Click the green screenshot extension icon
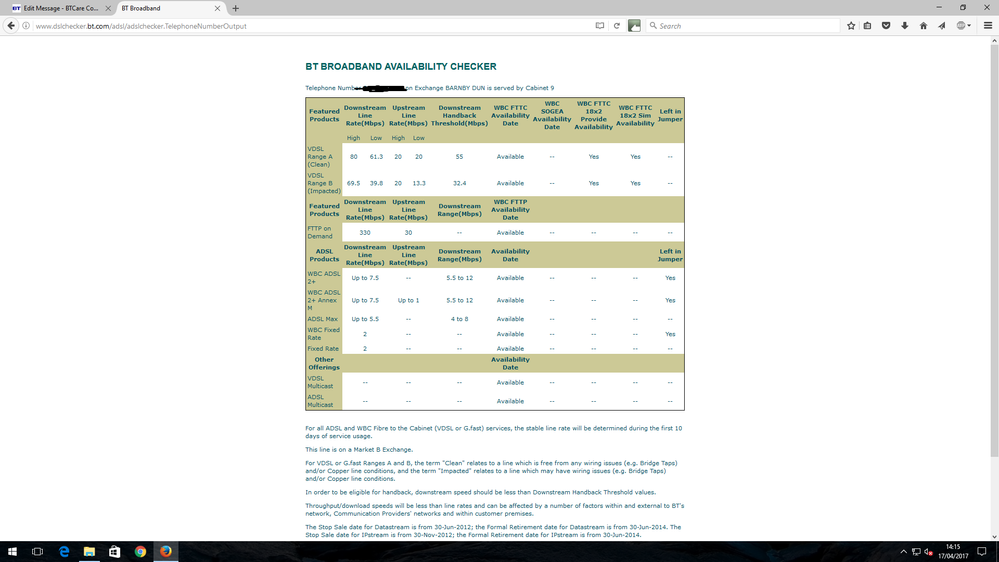Image resolution: width=999 pixels, height=562 pixels. [634, 25]
